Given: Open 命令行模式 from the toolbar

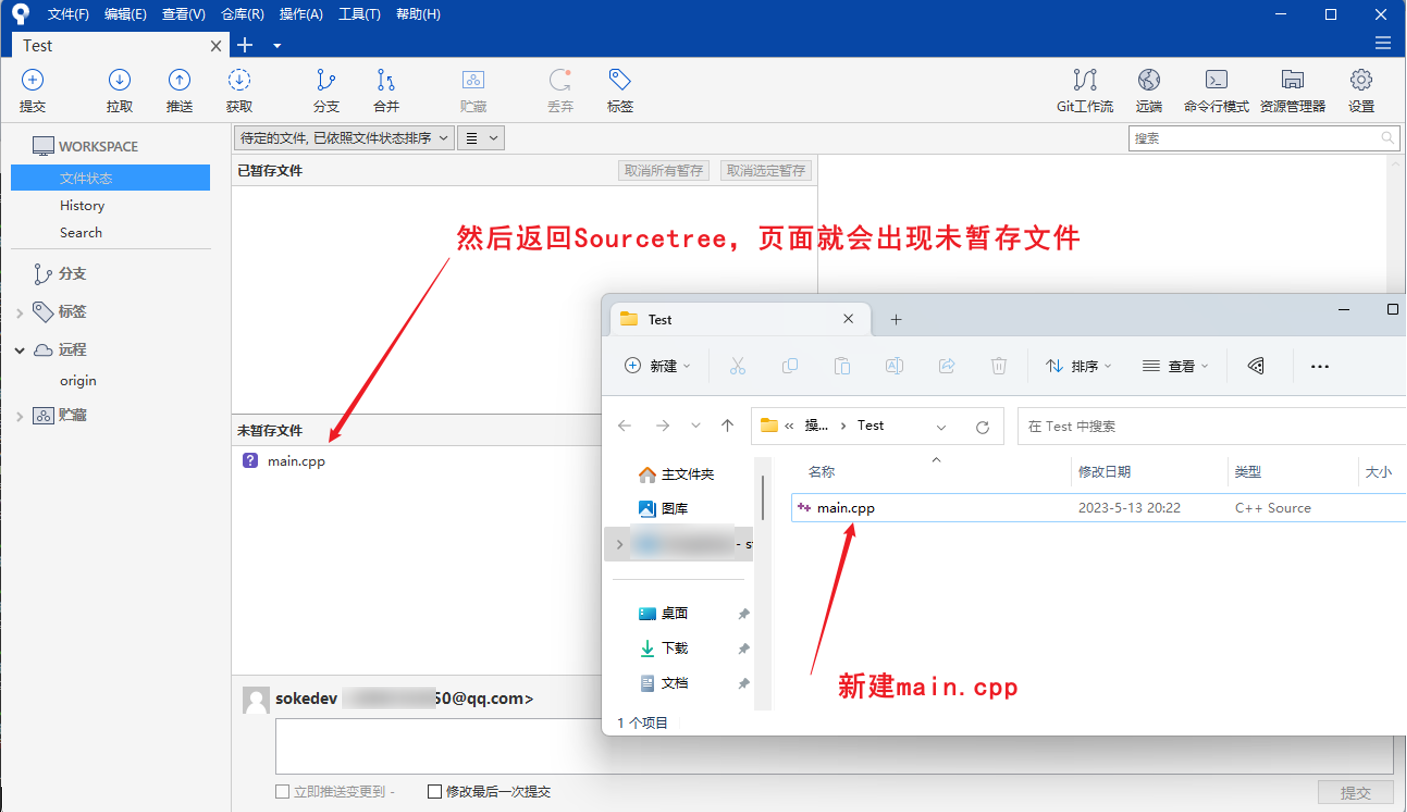Looking at the screenshot, I should coord(1217,89).
